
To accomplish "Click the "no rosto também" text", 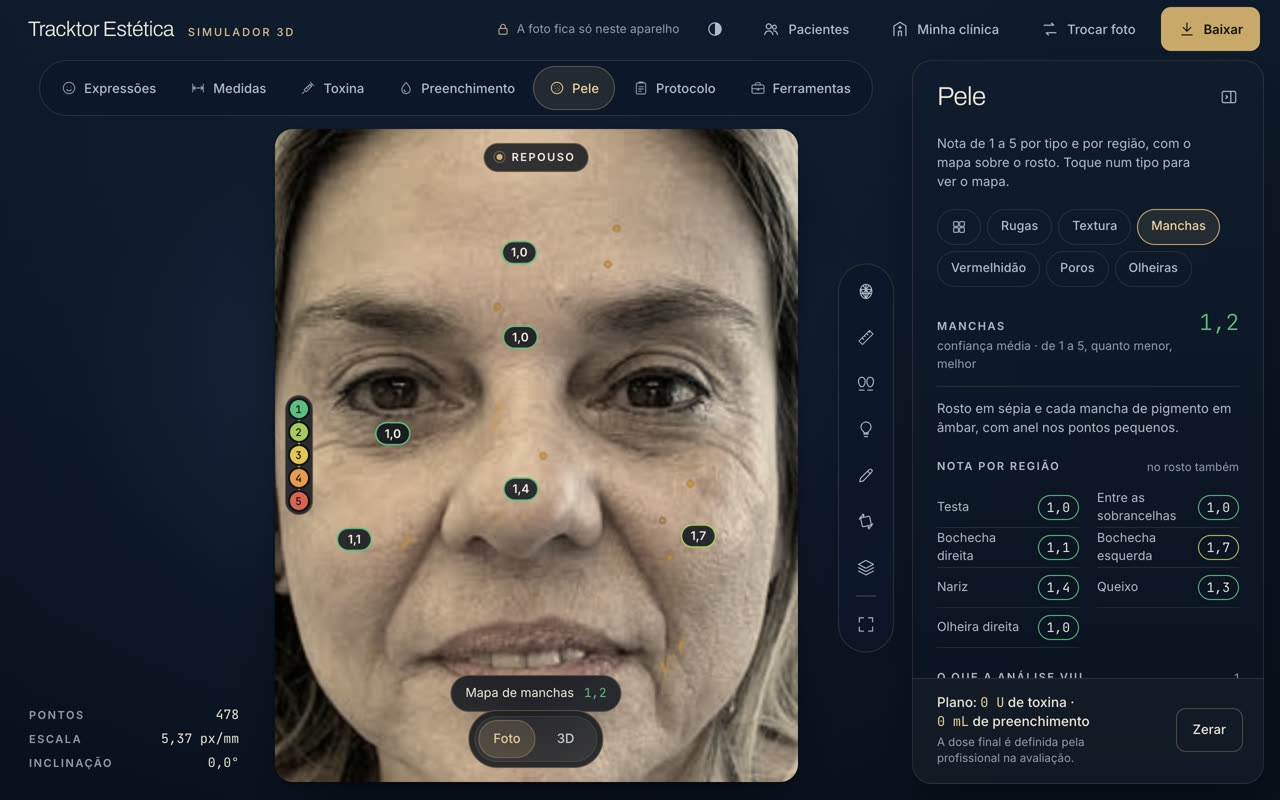I will click(1192, 467).
